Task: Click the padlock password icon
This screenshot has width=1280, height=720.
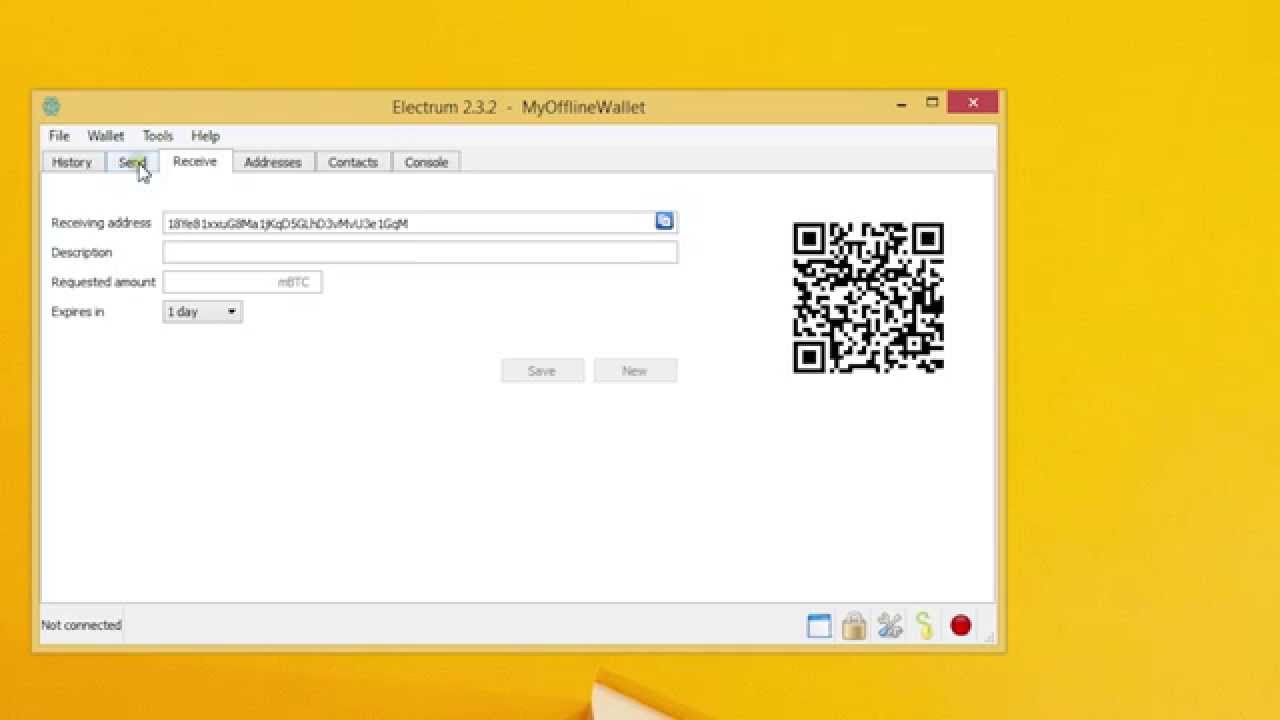Action: coord(854,626)
